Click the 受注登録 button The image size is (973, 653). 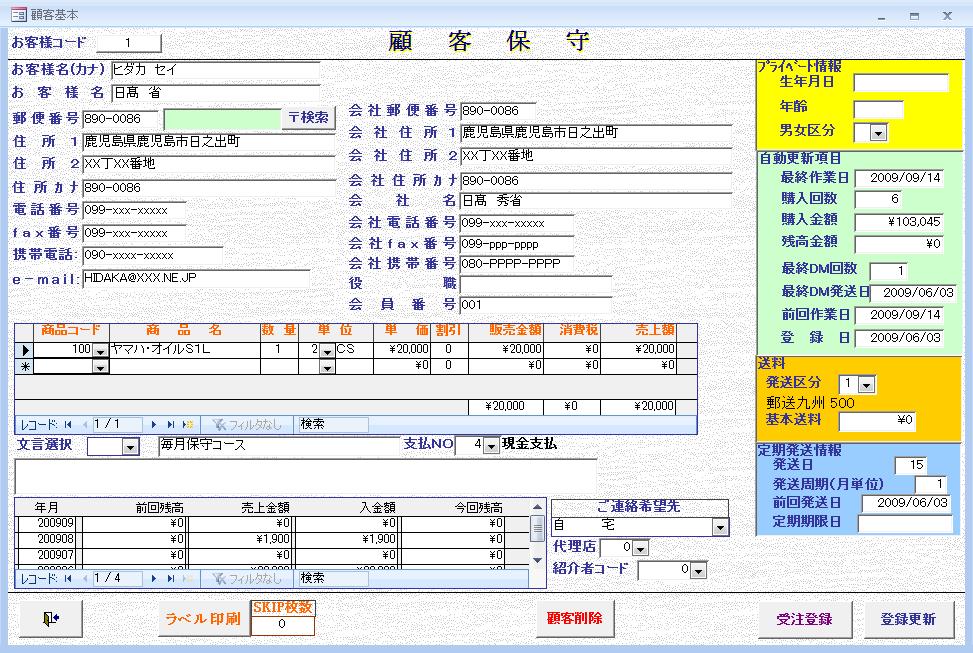tap(804, 619)
